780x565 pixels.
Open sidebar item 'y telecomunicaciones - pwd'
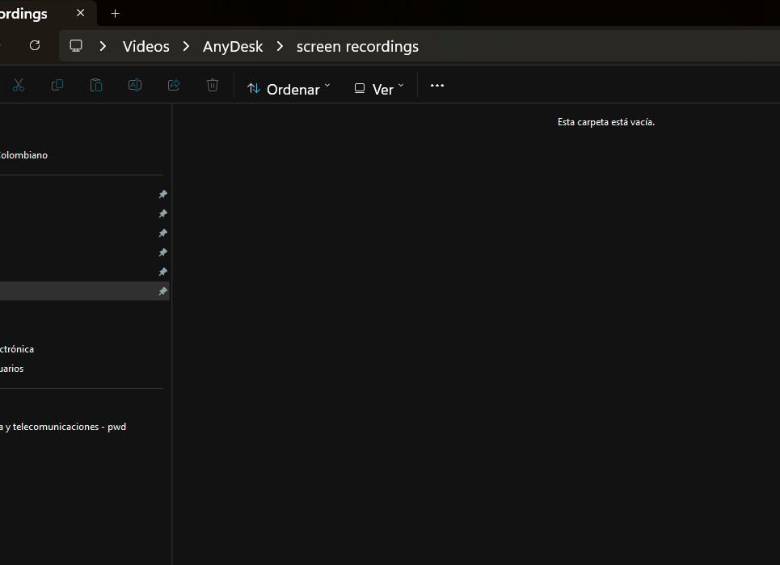[63, 427]
